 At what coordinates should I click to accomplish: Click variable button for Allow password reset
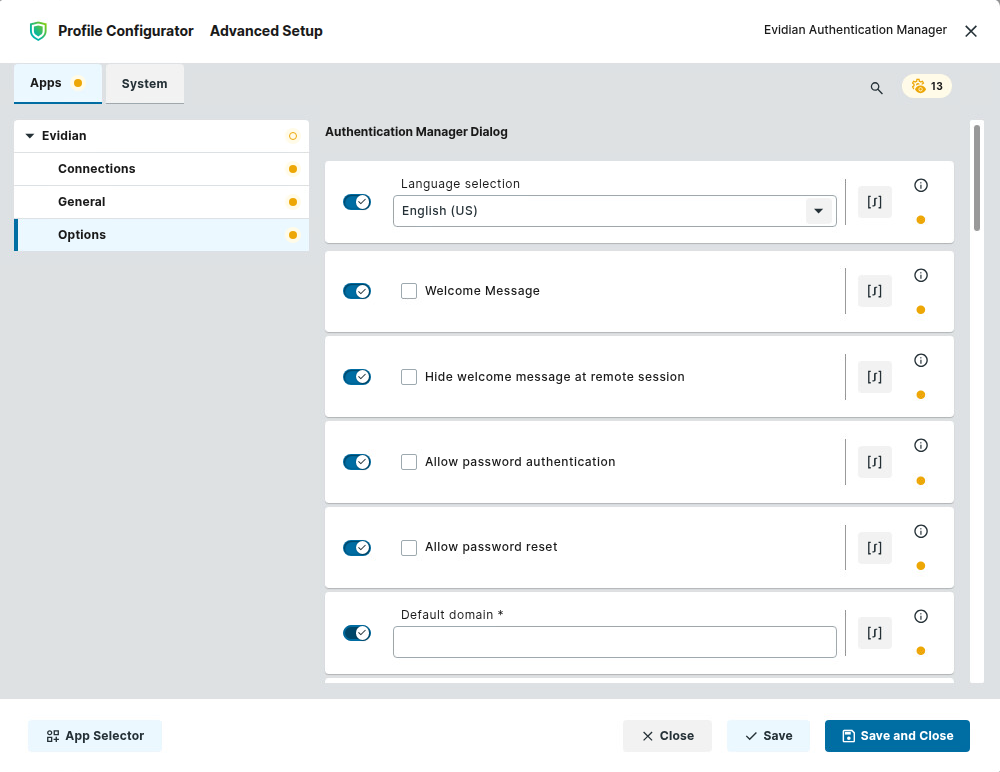(x=874, y=547)
